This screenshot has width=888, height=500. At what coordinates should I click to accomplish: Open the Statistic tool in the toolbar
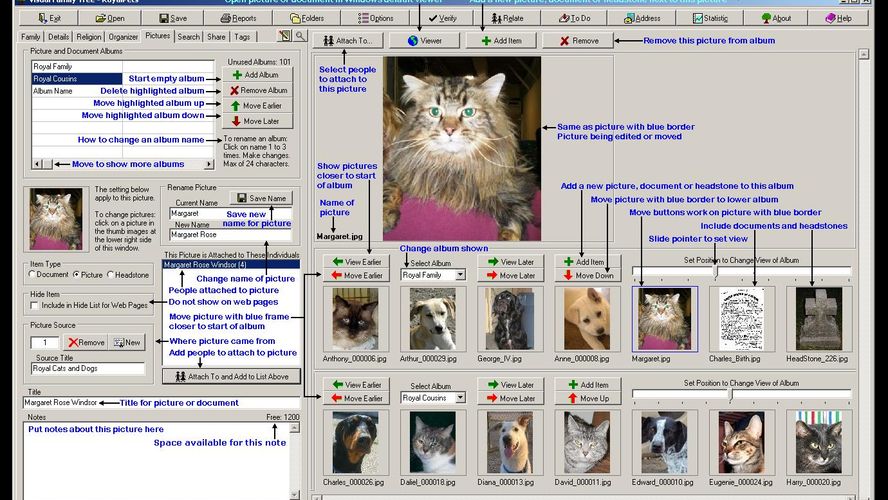pyautogui.click(x=705, y=18)
